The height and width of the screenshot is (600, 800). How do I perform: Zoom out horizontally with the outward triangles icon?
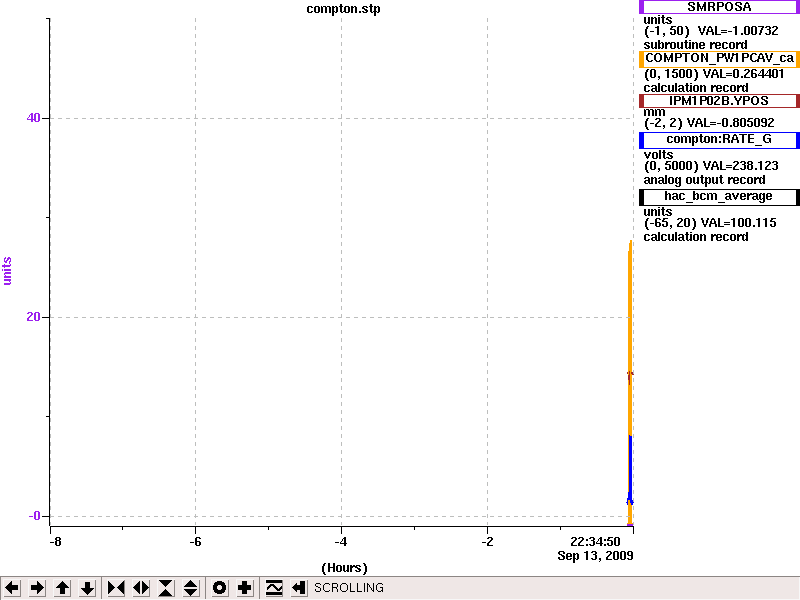click(x=141, y=588)
